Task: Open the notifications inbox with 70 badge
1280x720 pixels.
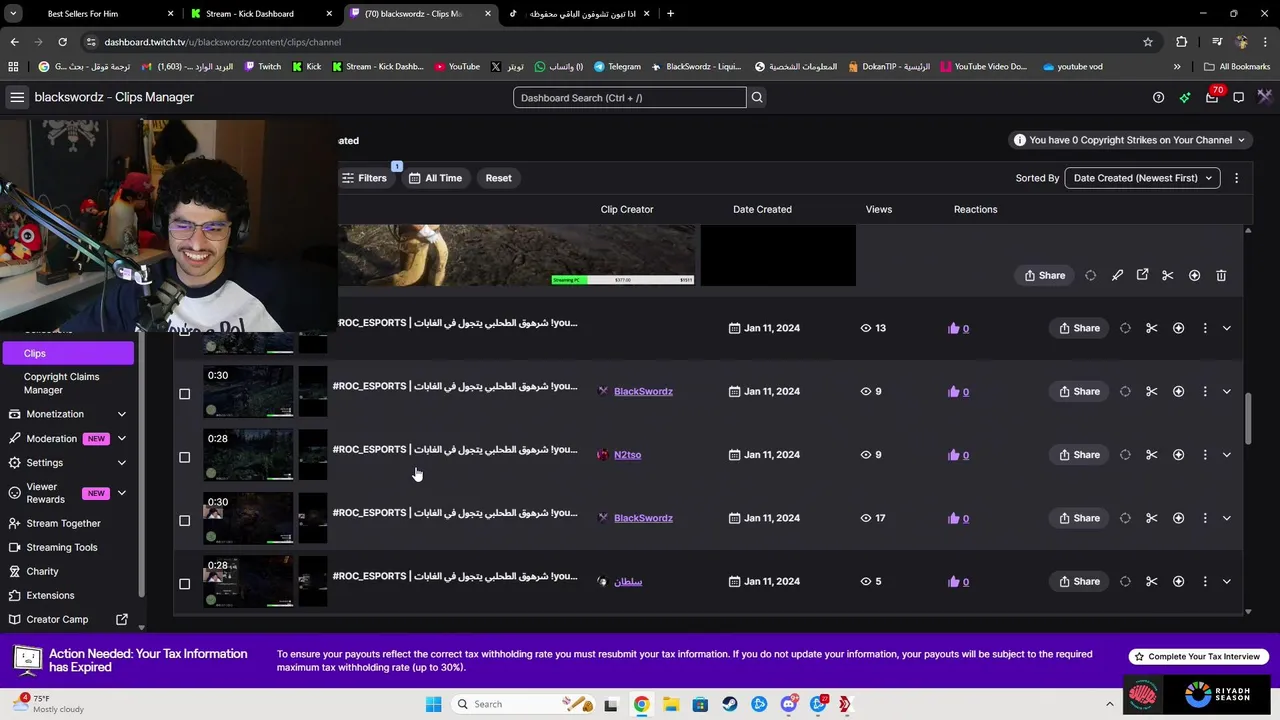Action: 1212,97
